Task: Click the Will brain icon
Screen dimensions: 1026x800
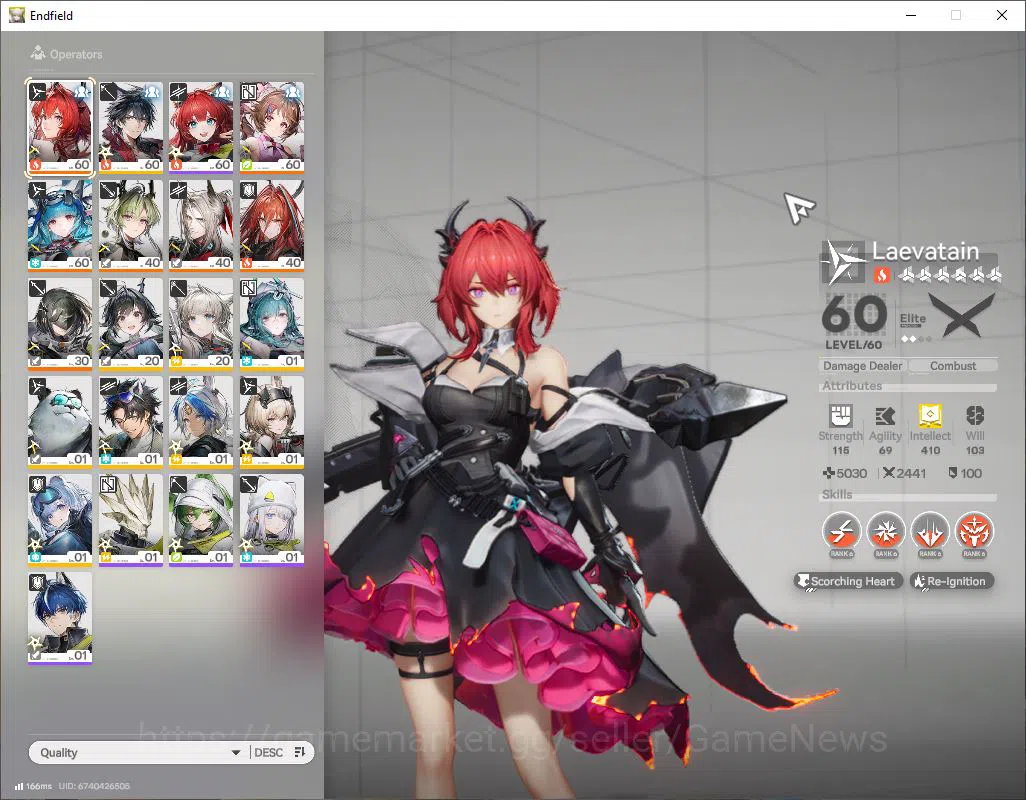Action: coord(975,416)
